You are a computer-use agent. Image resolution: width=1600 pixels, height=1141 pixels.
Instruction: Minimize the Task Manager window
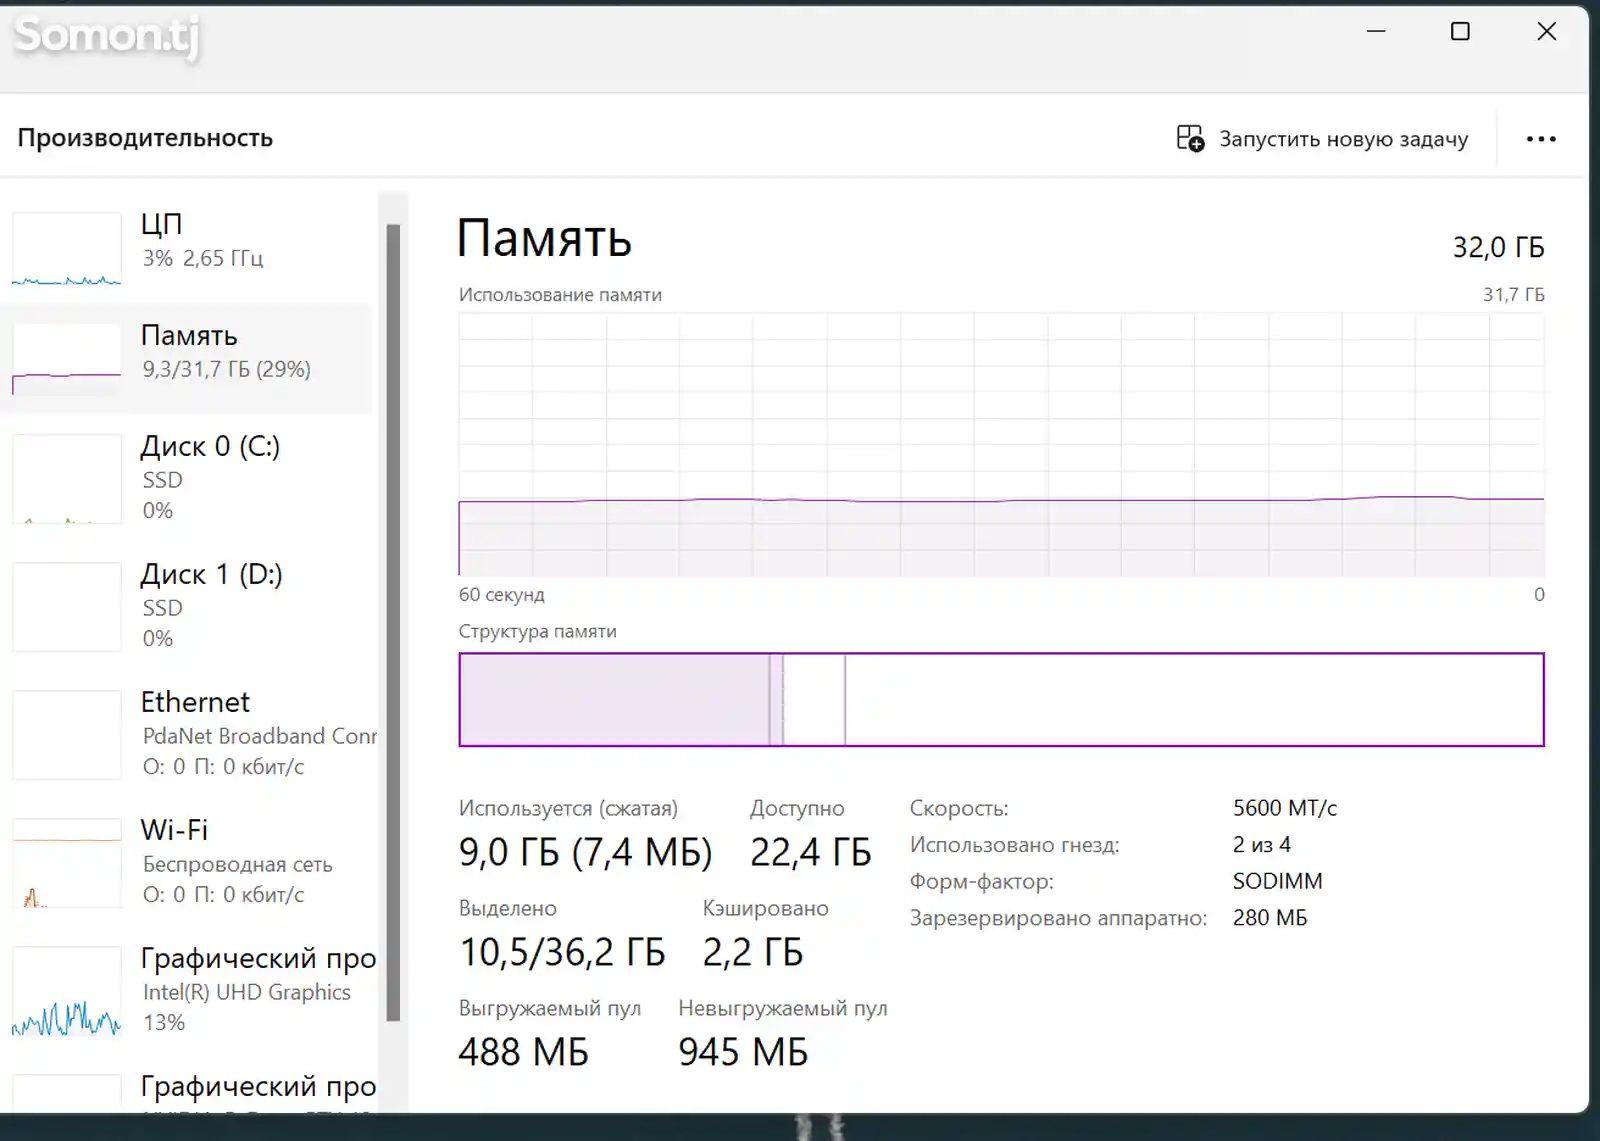1376,32
